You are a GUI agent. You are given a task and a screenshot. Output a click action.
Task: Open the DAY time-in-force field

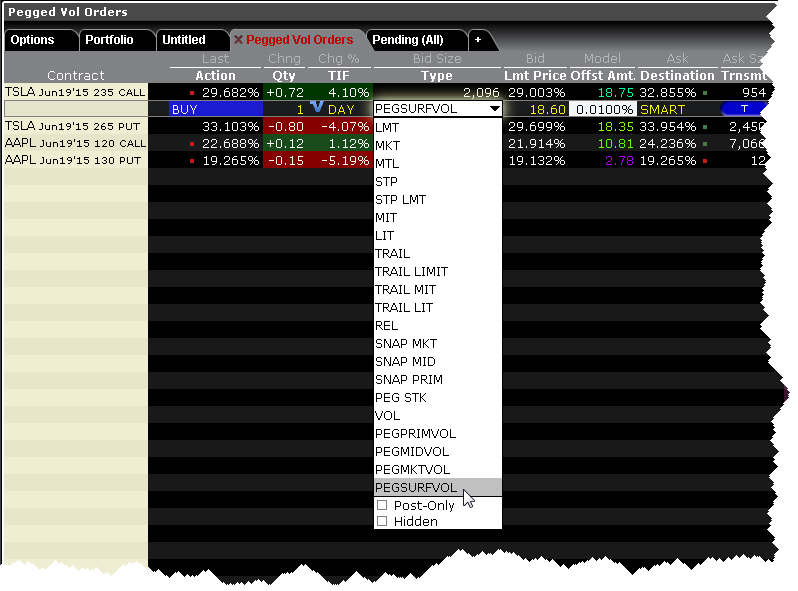click(x=345, y=109)
